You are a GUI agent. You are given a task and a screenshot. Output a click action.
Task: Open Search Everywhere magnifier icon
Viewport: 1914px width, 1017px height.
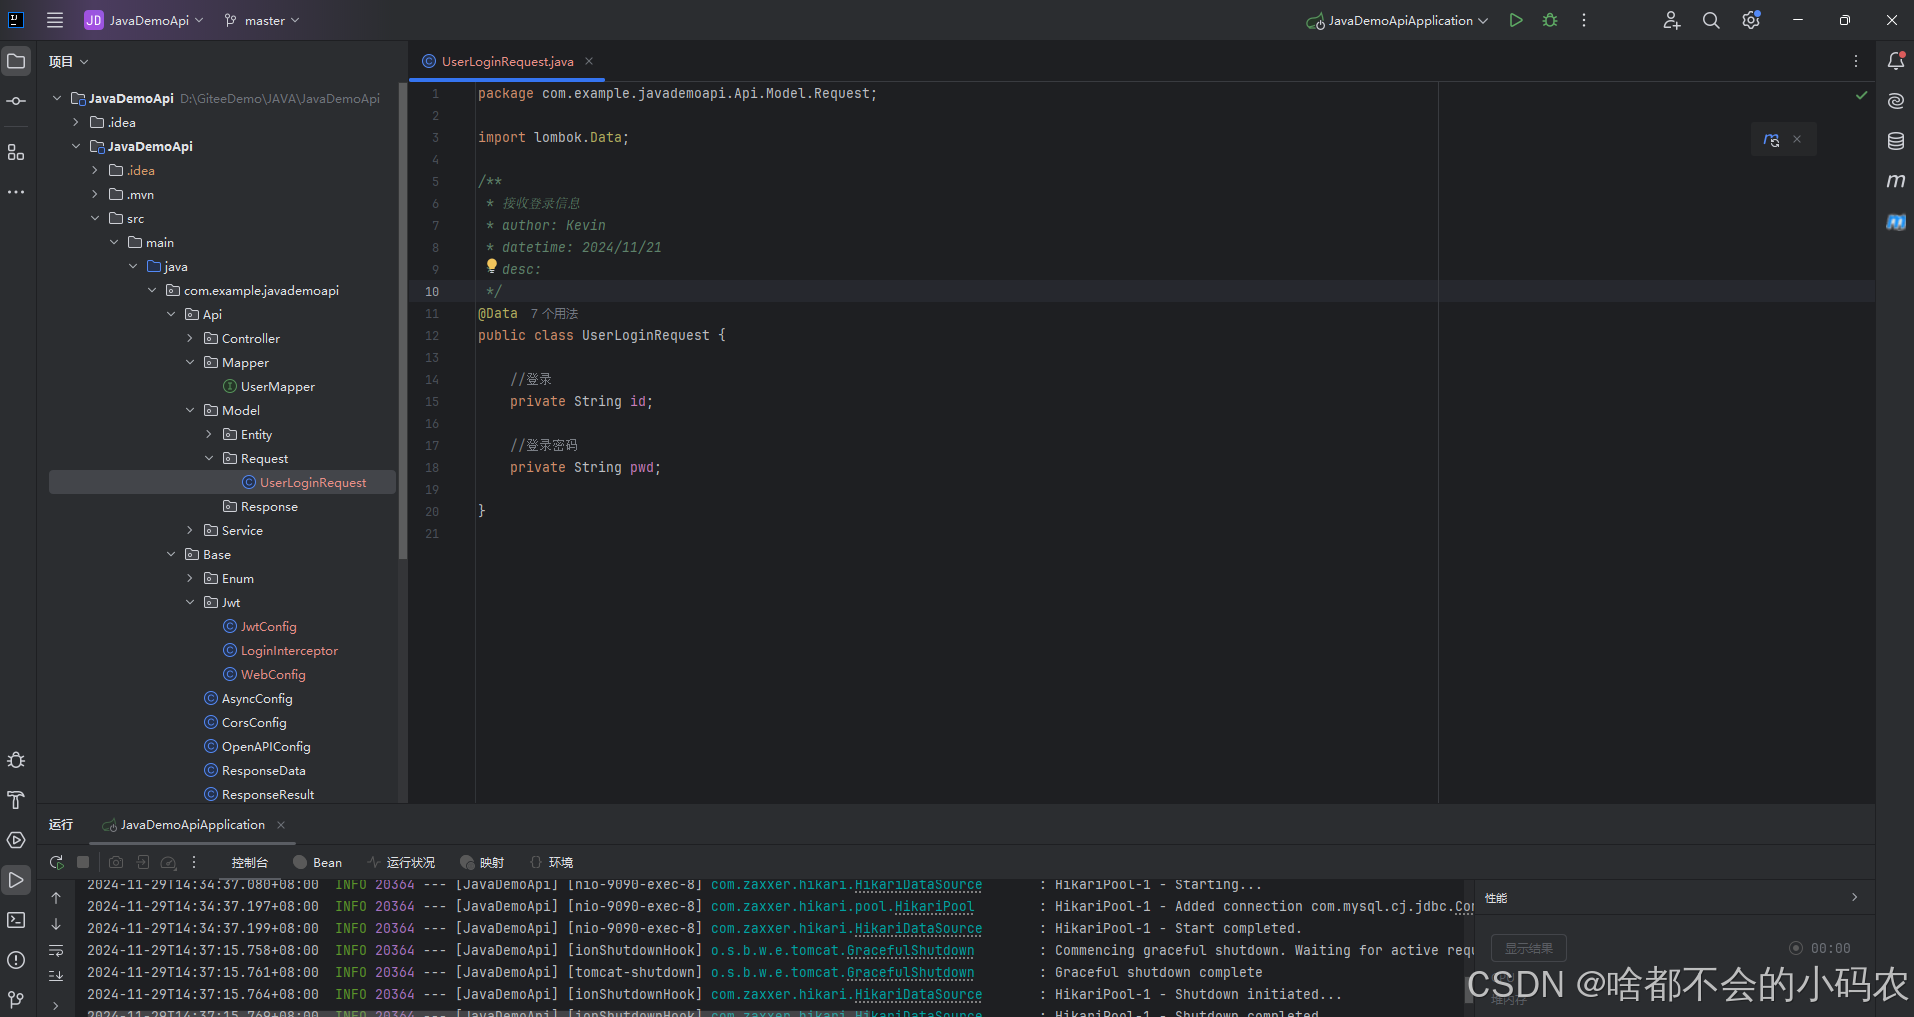[1711, 20]
